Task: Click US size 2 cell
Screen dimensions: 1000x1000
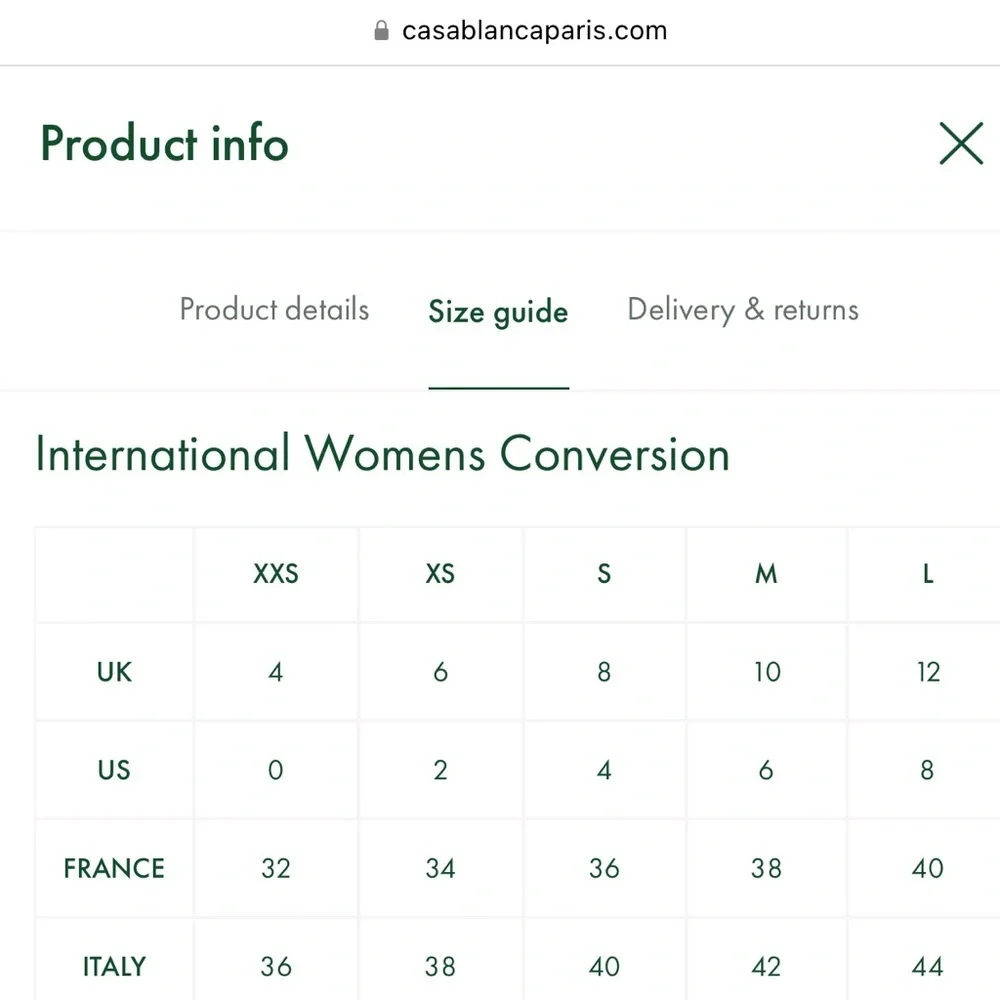Action: [x=440, y=770]
